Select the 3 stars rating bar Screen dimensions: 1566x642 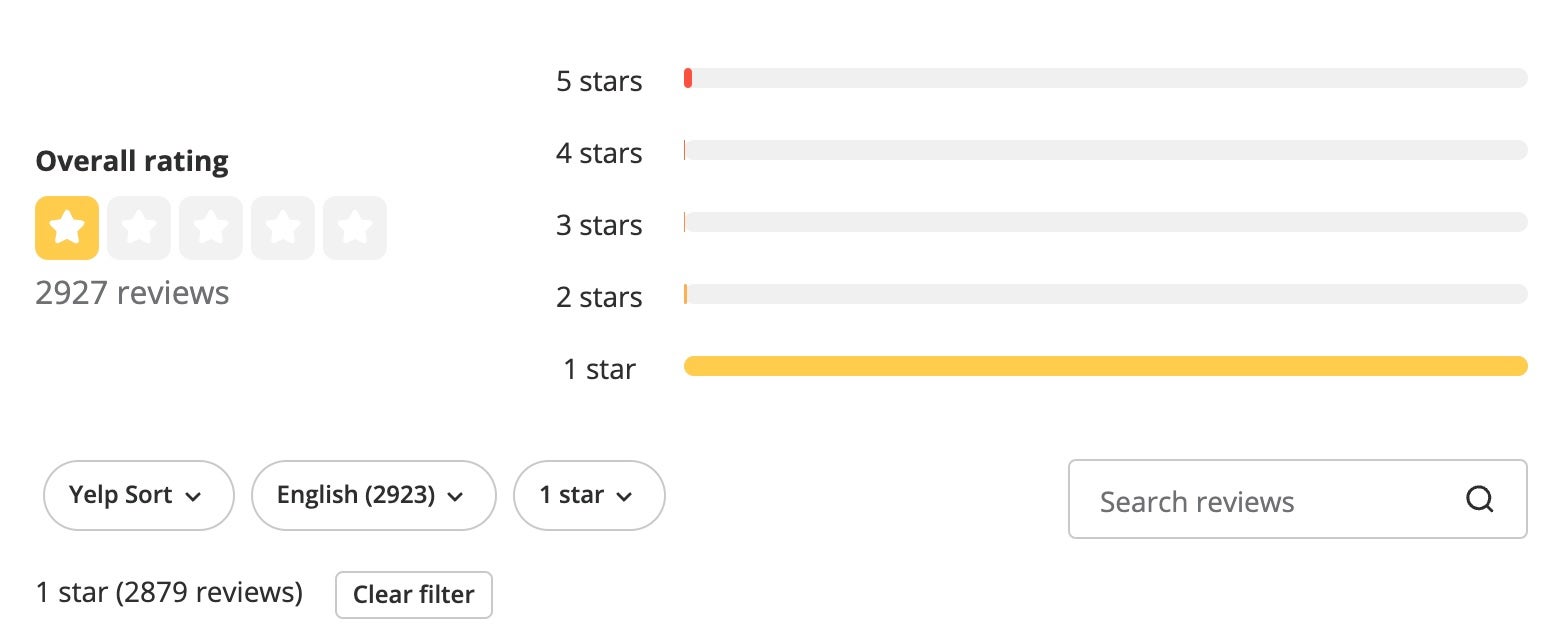point(1105,222)
